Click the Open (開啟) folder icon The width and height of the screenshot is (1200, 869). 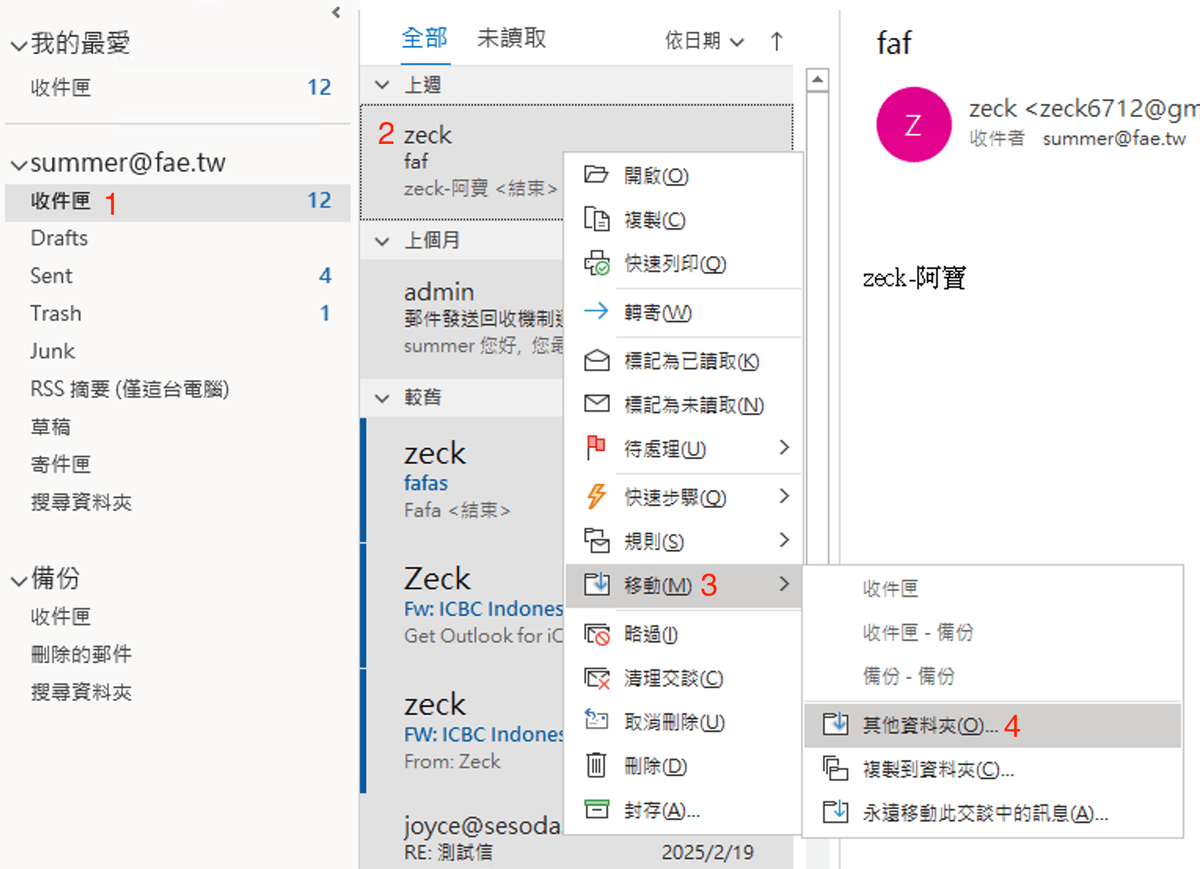[x=596, y=175]
